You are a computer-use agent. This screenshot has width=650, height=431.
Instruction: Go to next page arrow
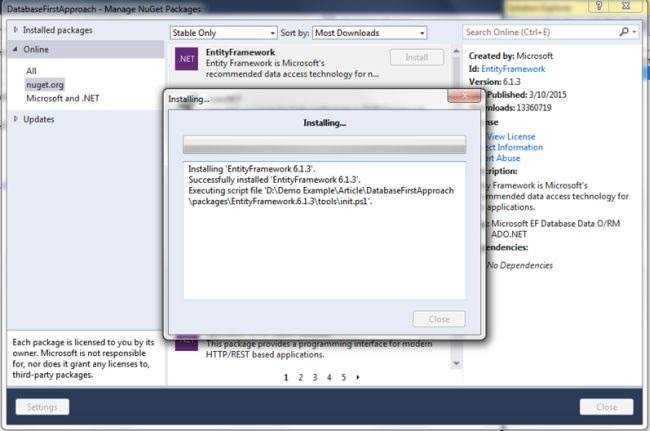[x=358, y=377]
